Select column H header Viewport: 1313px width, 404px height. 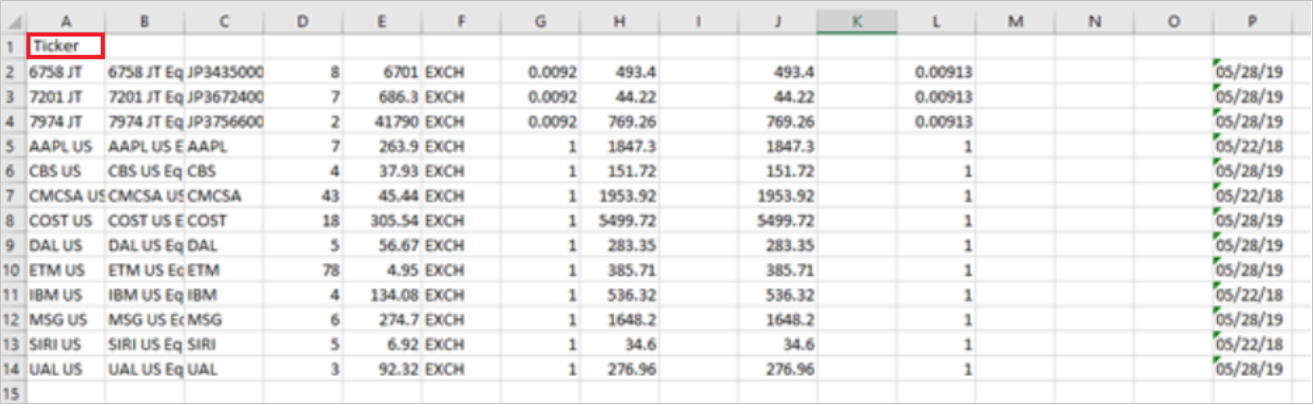619,22
